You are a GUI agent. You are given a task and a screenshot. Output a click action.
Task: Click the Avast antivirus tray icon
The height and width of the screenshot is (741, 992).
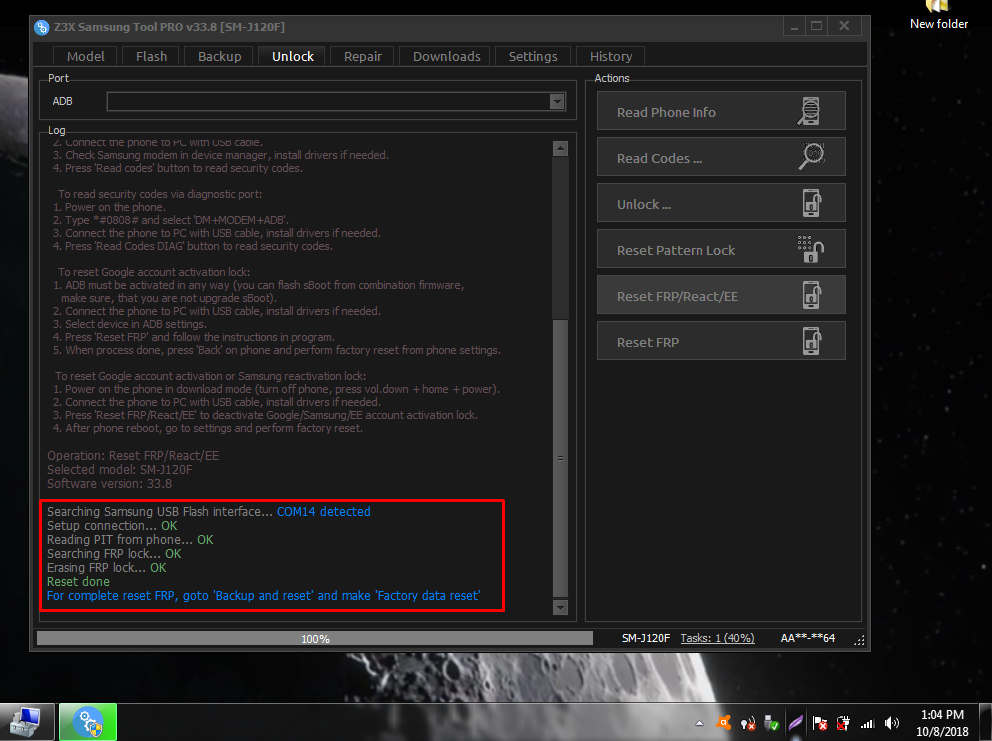724,723
